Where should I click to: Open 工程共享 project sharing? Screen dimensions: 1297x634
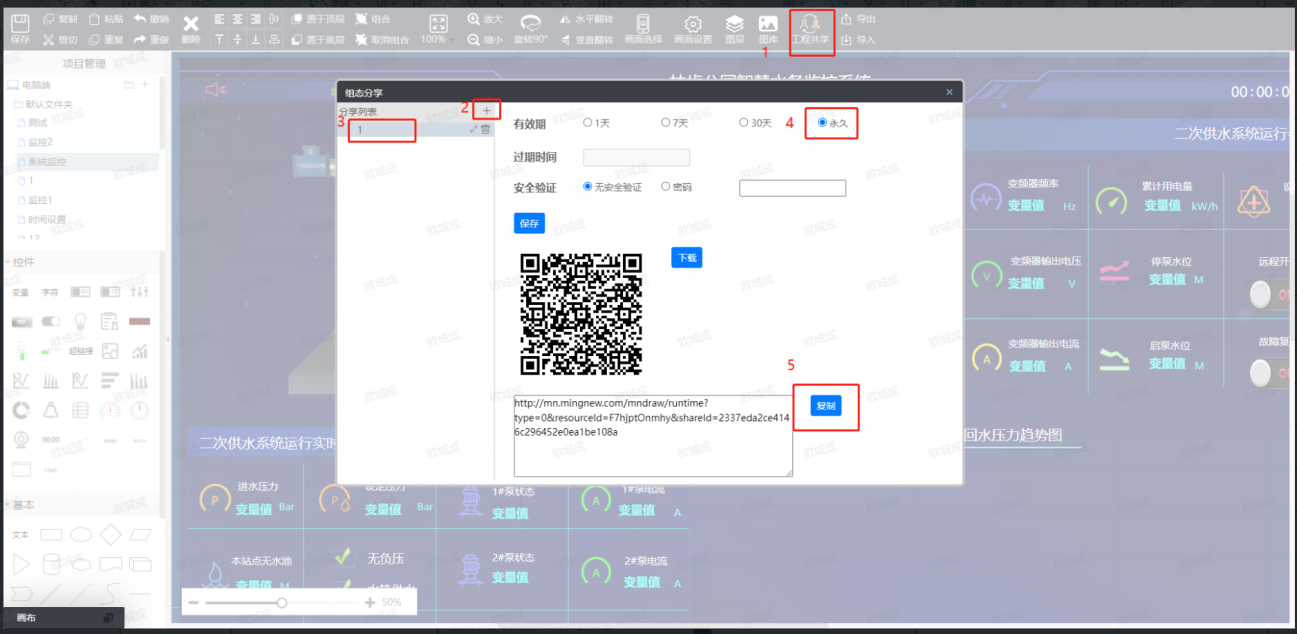(810, 30)
